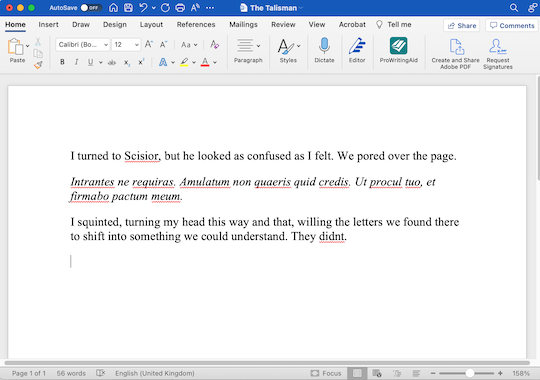540x380 pixels.
Task: Cut the selection with scissors icon
Action: (38, 42)
